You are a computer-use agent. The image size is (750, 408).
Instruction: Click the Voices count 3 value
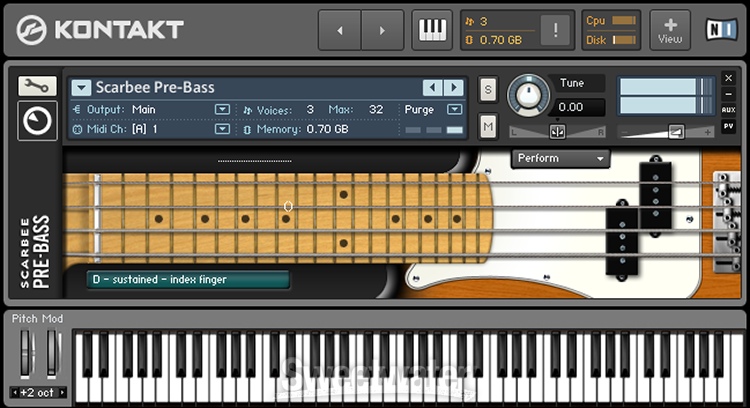pos(310,110)
